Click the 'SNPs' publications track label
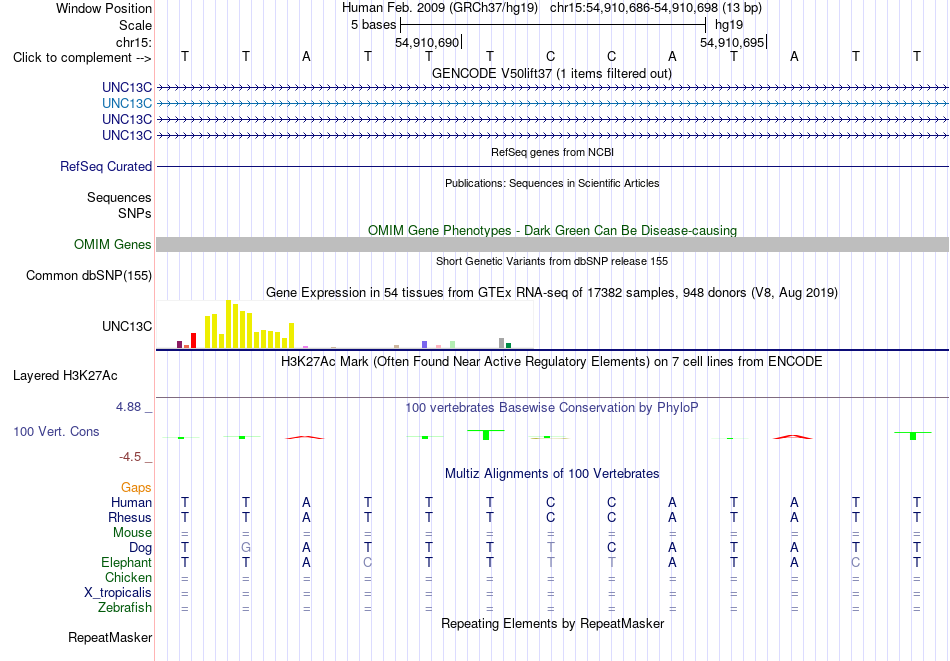 (135, 213)
